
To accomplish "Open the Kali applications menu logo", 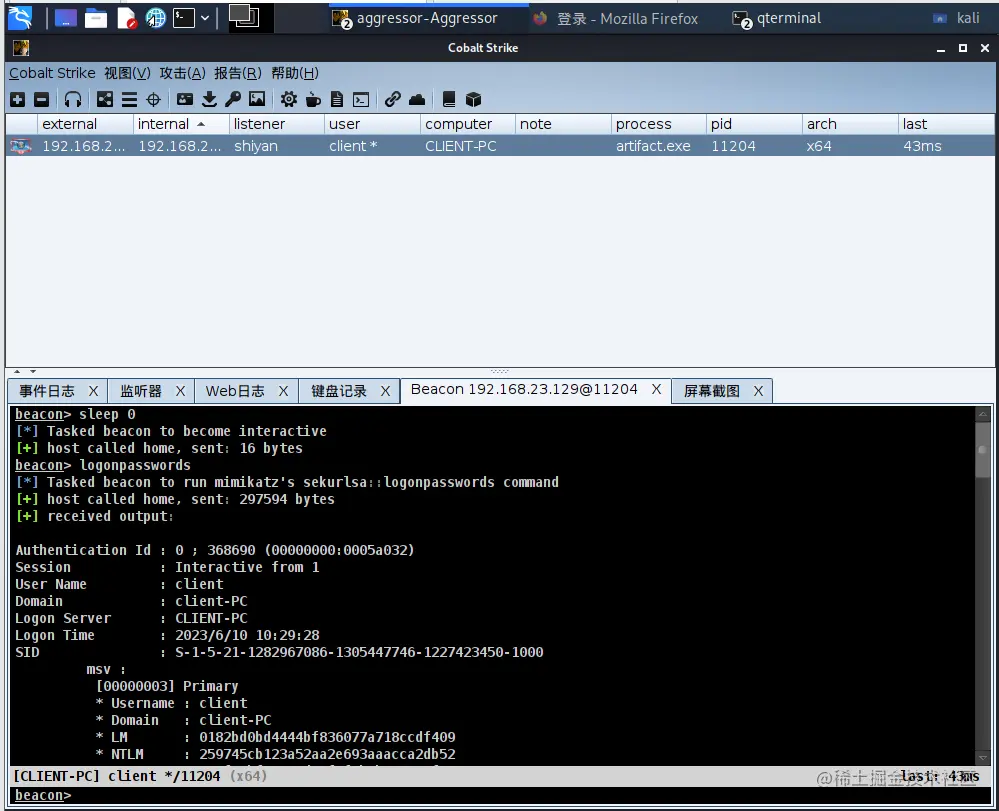I will coord(20,18).
